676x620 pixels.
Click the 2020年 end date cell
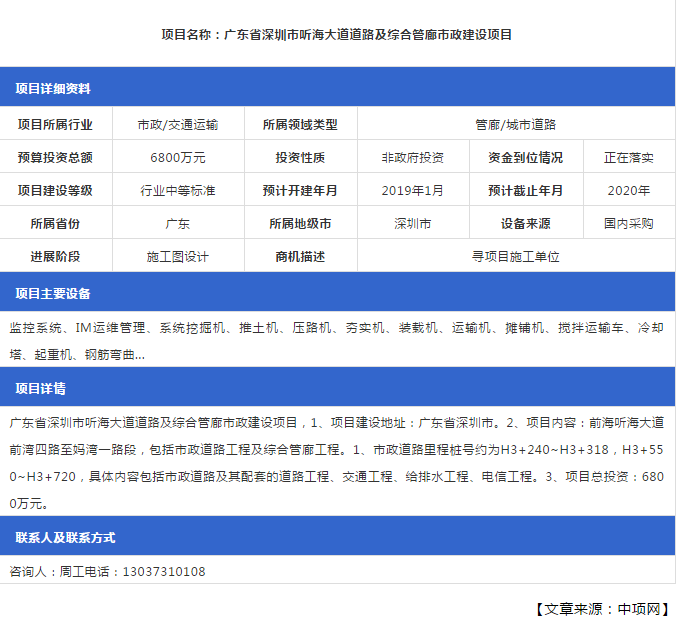coord(628,190)
